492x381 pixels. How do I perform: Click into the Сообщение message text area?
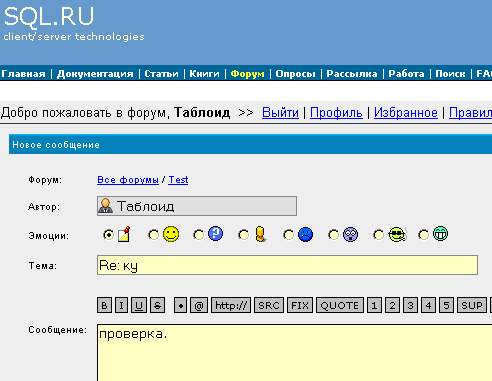pos(295,352)
